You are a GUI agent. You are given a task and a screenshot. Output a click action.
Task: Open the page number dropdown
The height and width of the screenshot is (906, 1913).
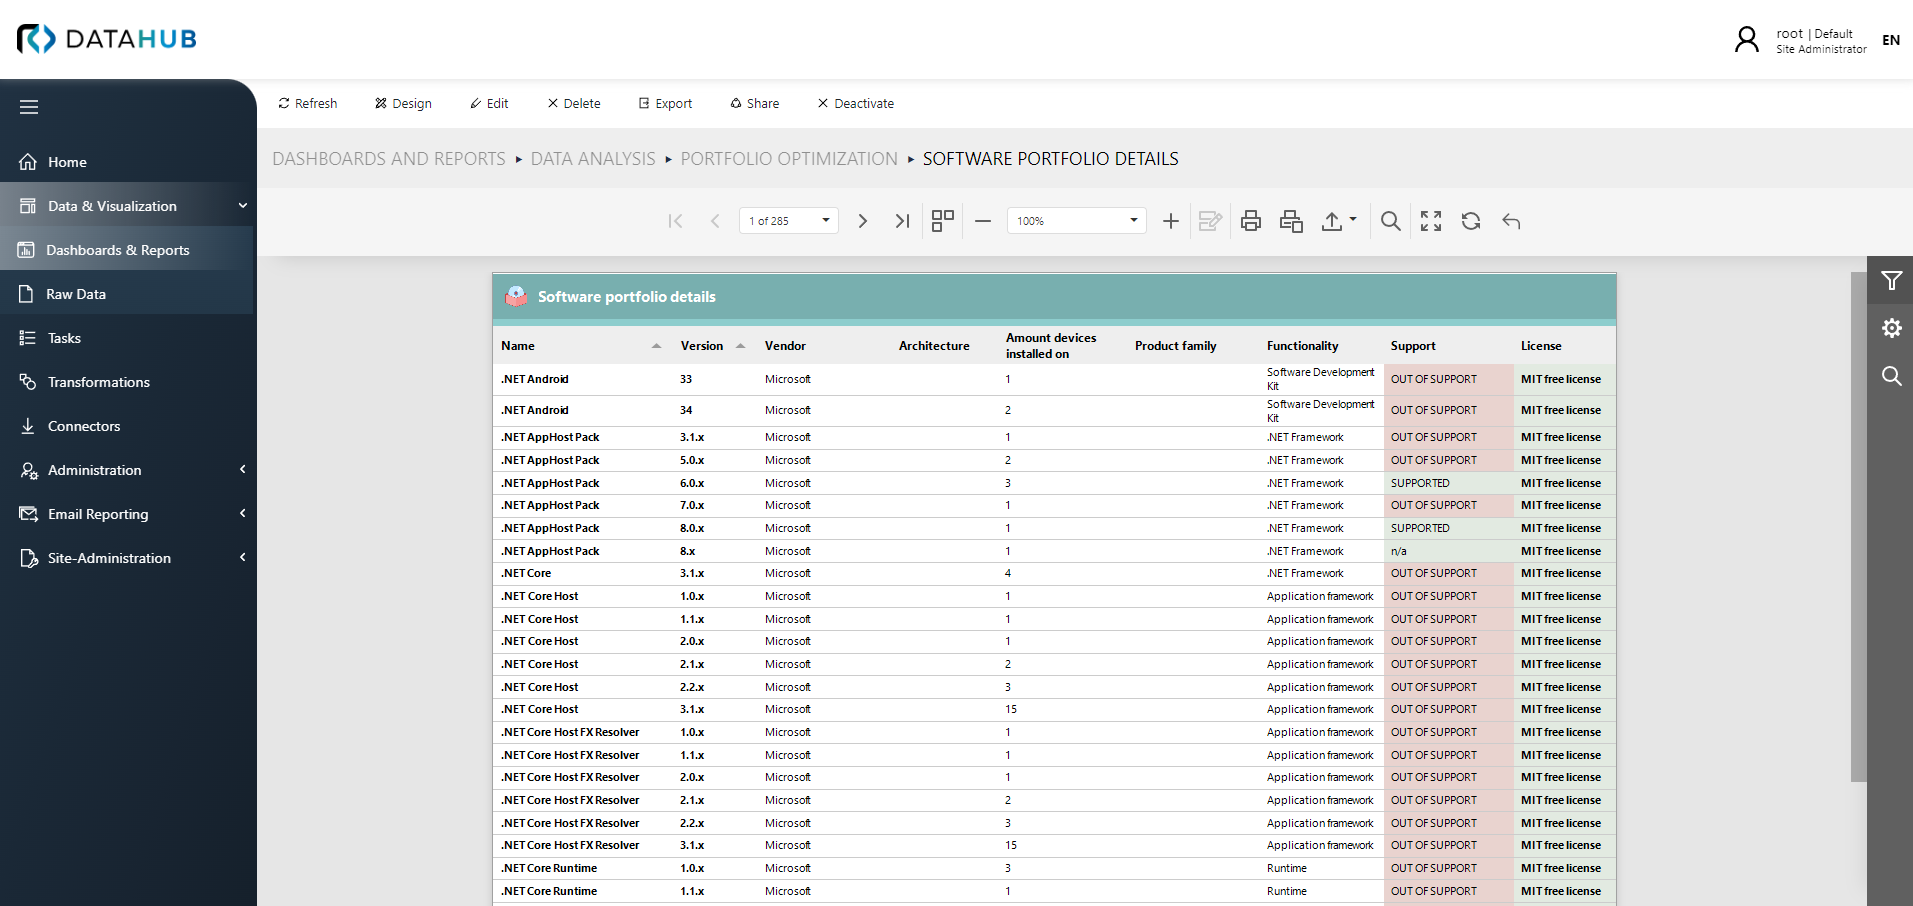pos(826,221)
